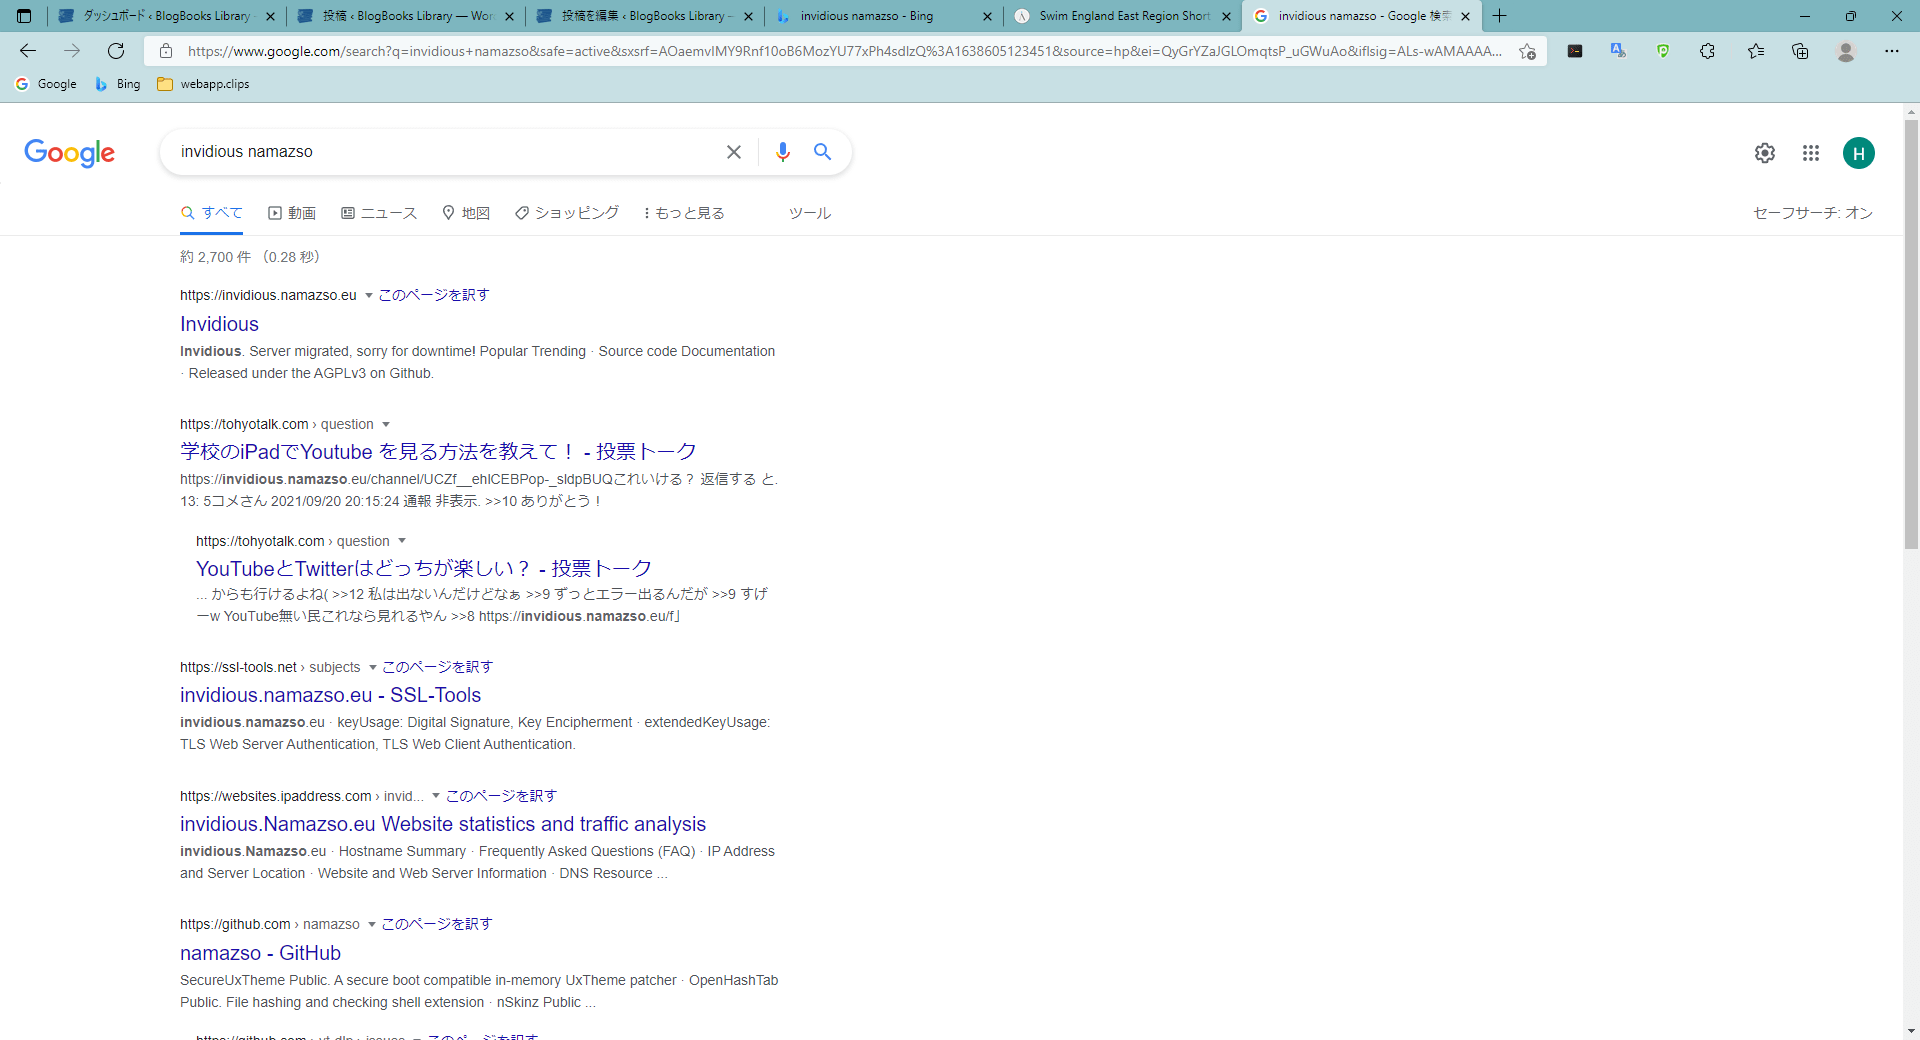Open Google settings gear icon
This screenshot has height=1040, width=1920.
(x=1764, y=153)
